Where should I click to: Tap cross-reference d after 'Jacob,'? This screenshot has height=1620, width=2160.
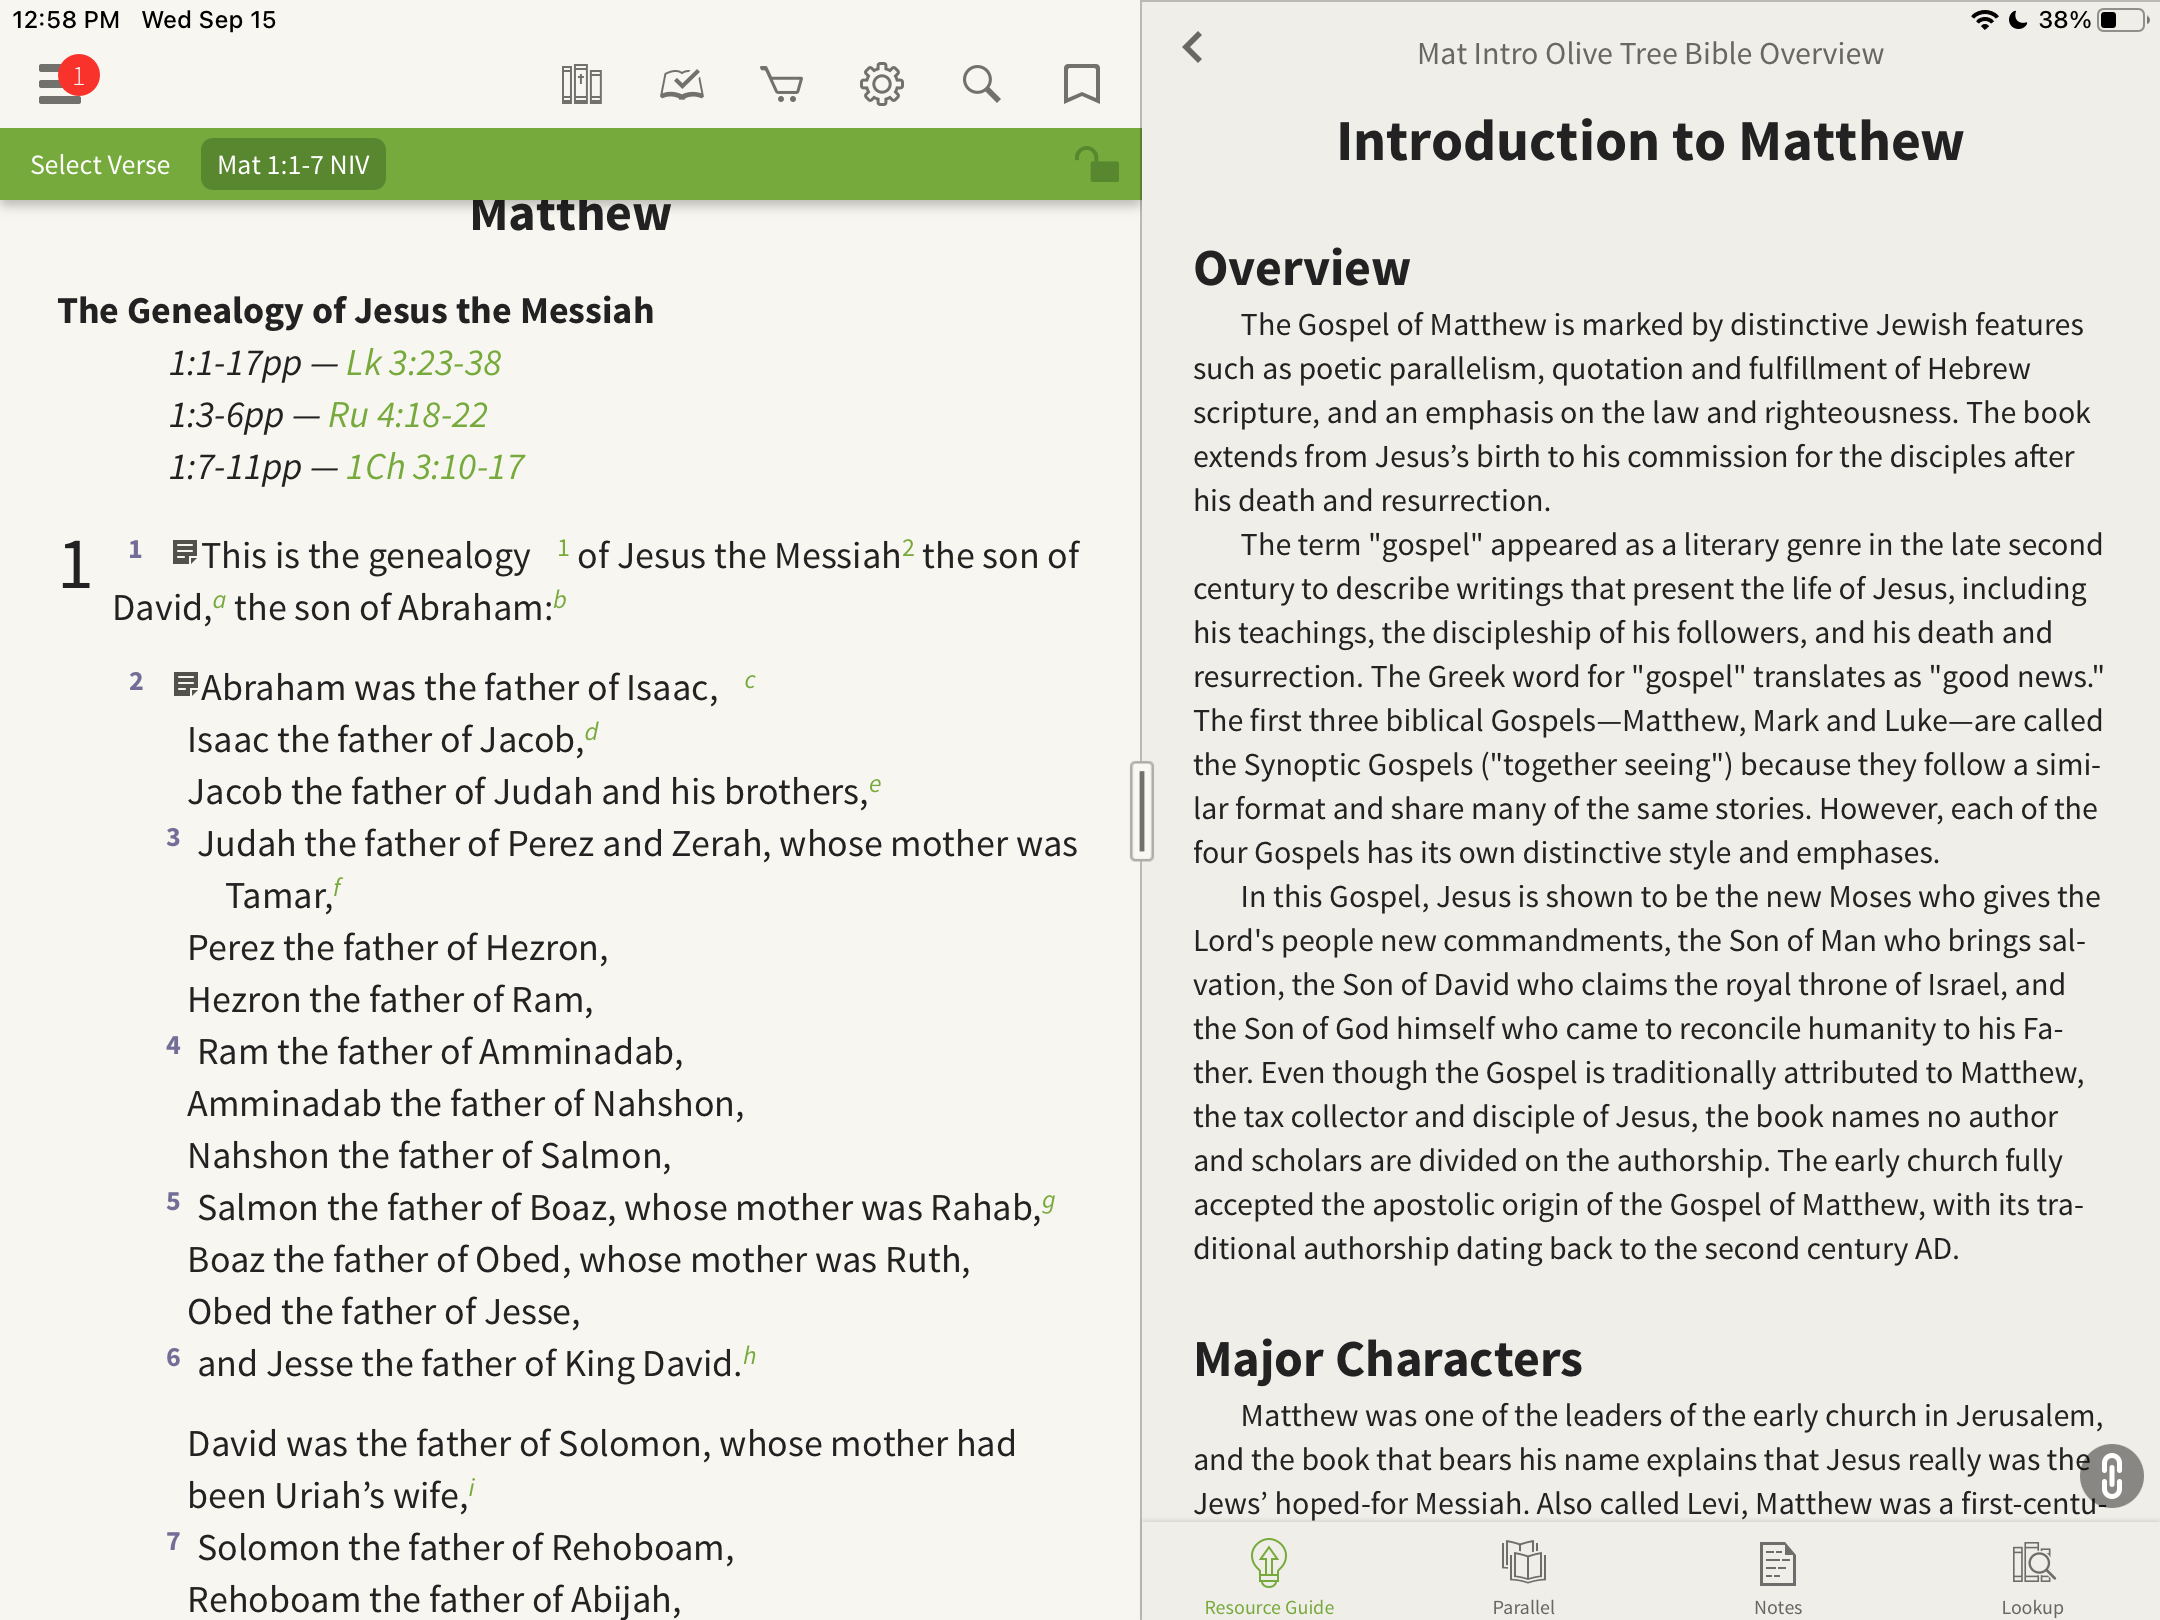click(x=592, y=732)
